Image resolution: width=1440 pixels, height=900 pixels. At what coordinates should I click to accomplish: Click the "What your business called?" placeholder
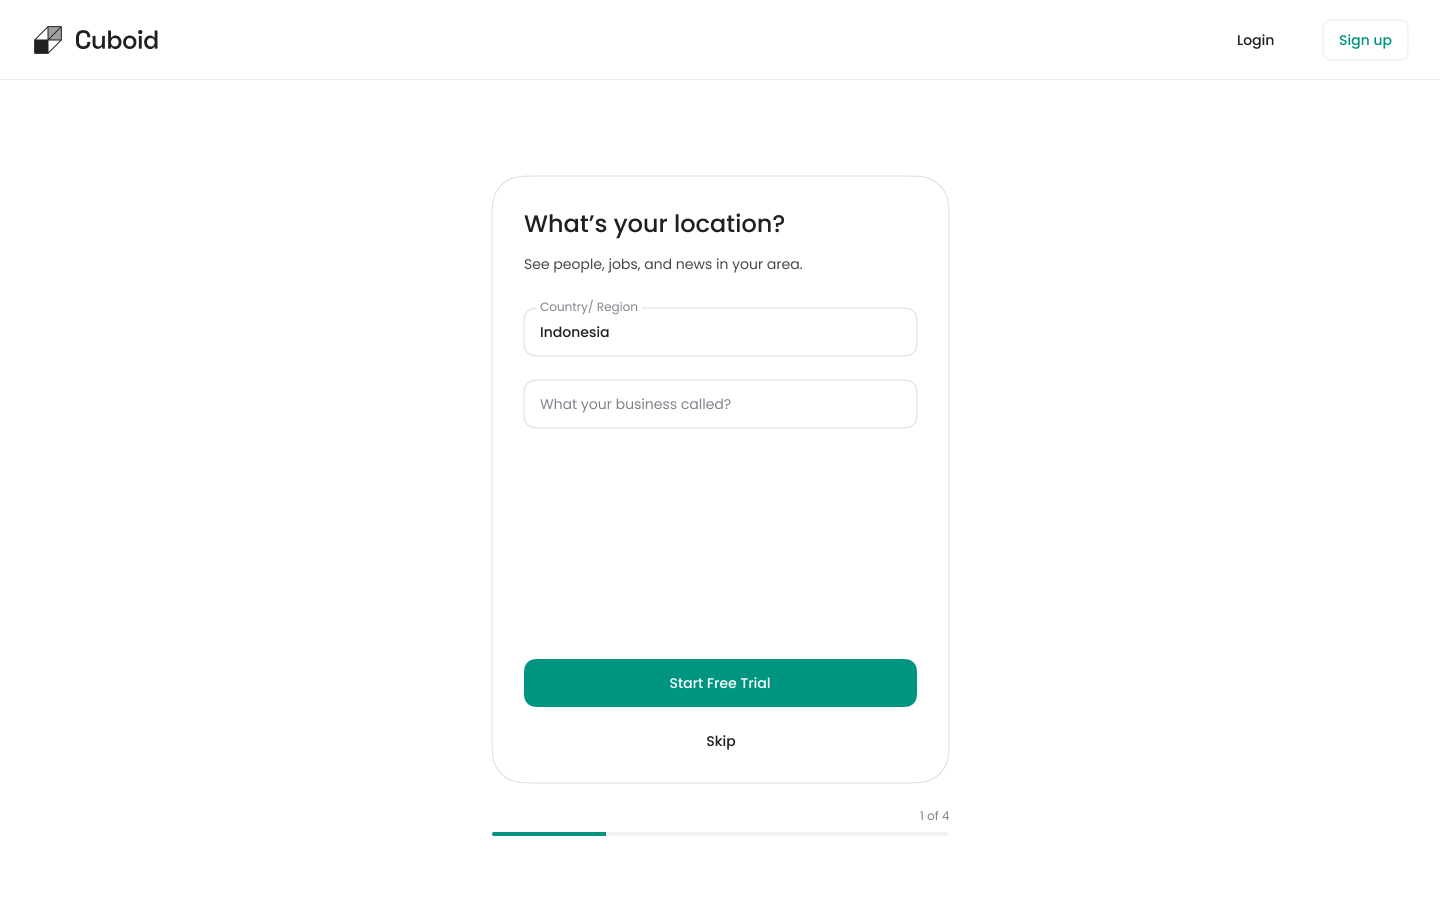[x=635, y=404]
